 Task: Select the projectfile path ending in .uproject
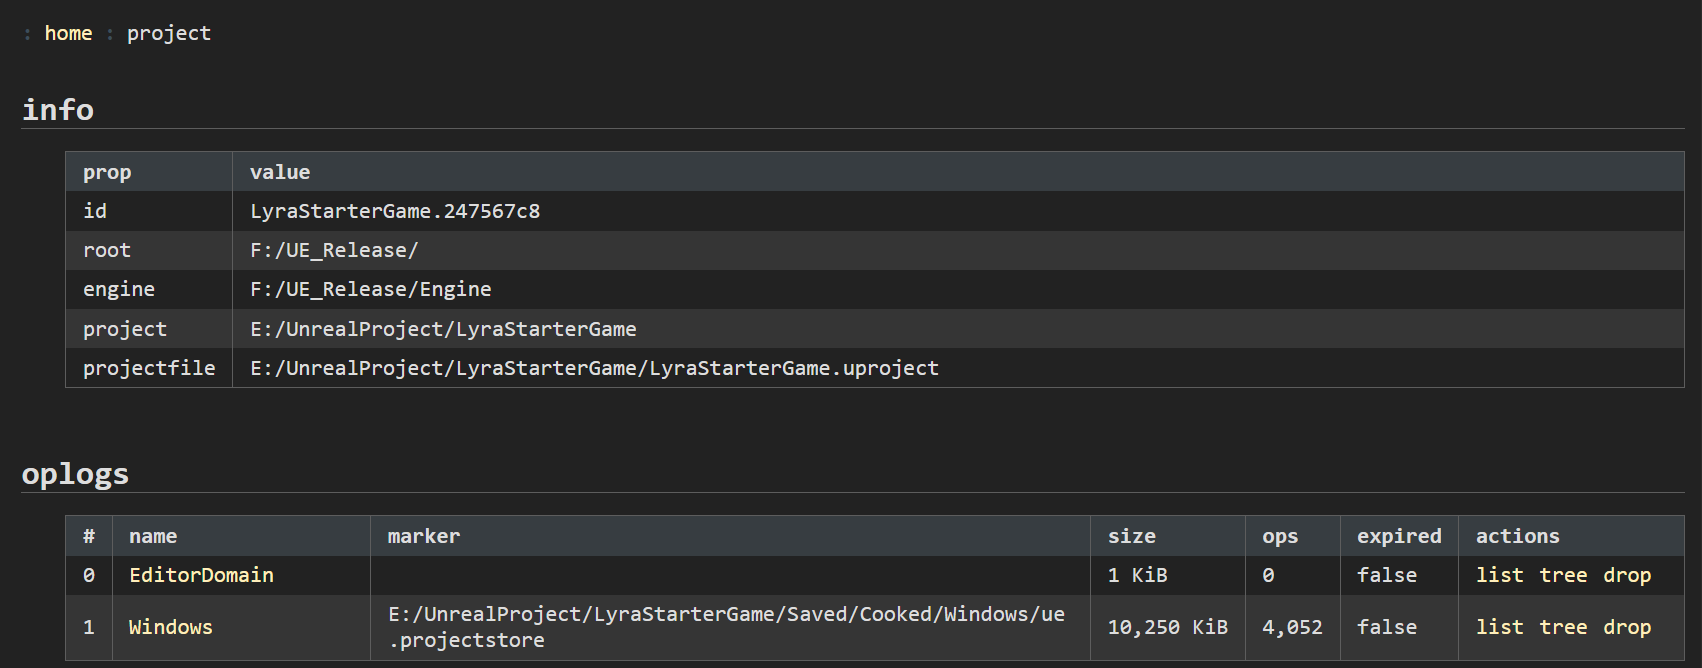tap(594, 368)
